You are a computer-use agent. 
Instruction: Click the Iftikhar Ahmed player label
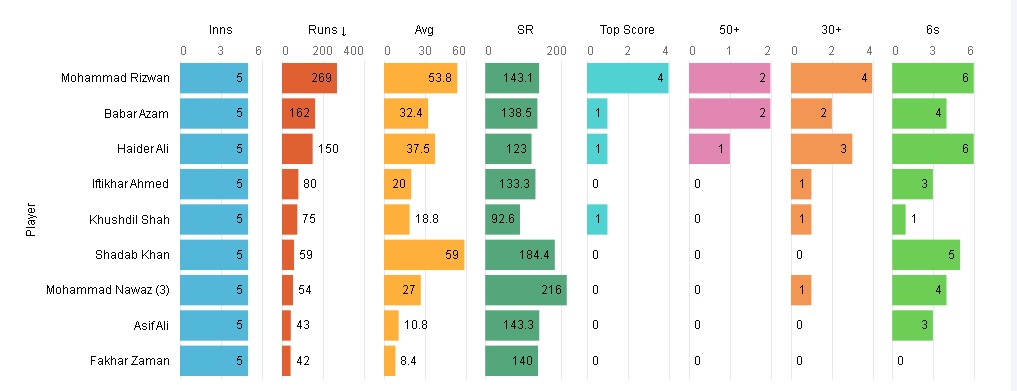click(130, 184)
